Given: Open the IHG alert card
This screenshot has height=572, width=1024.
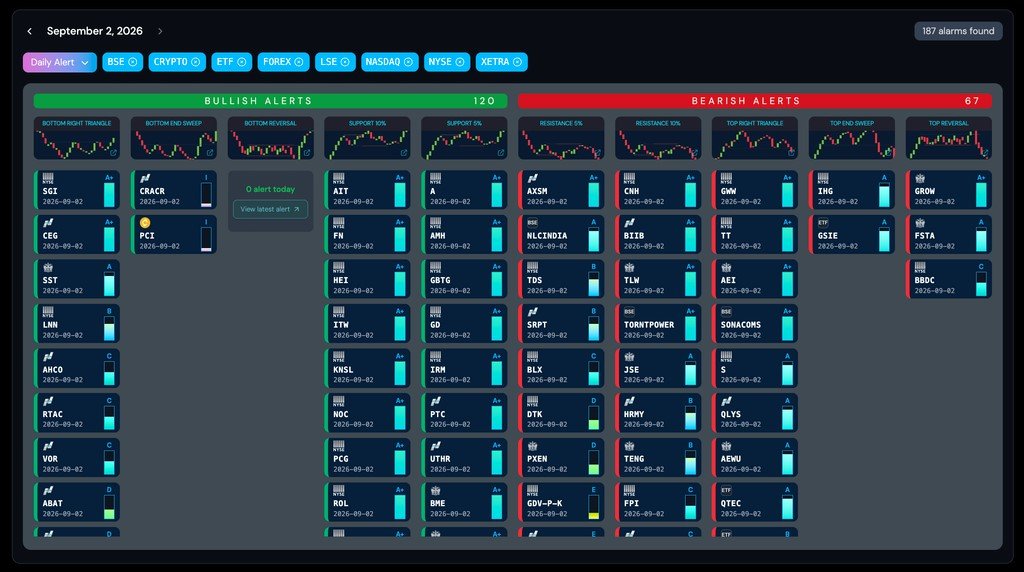Looking at the screenshot, I should tap(852, 190).
